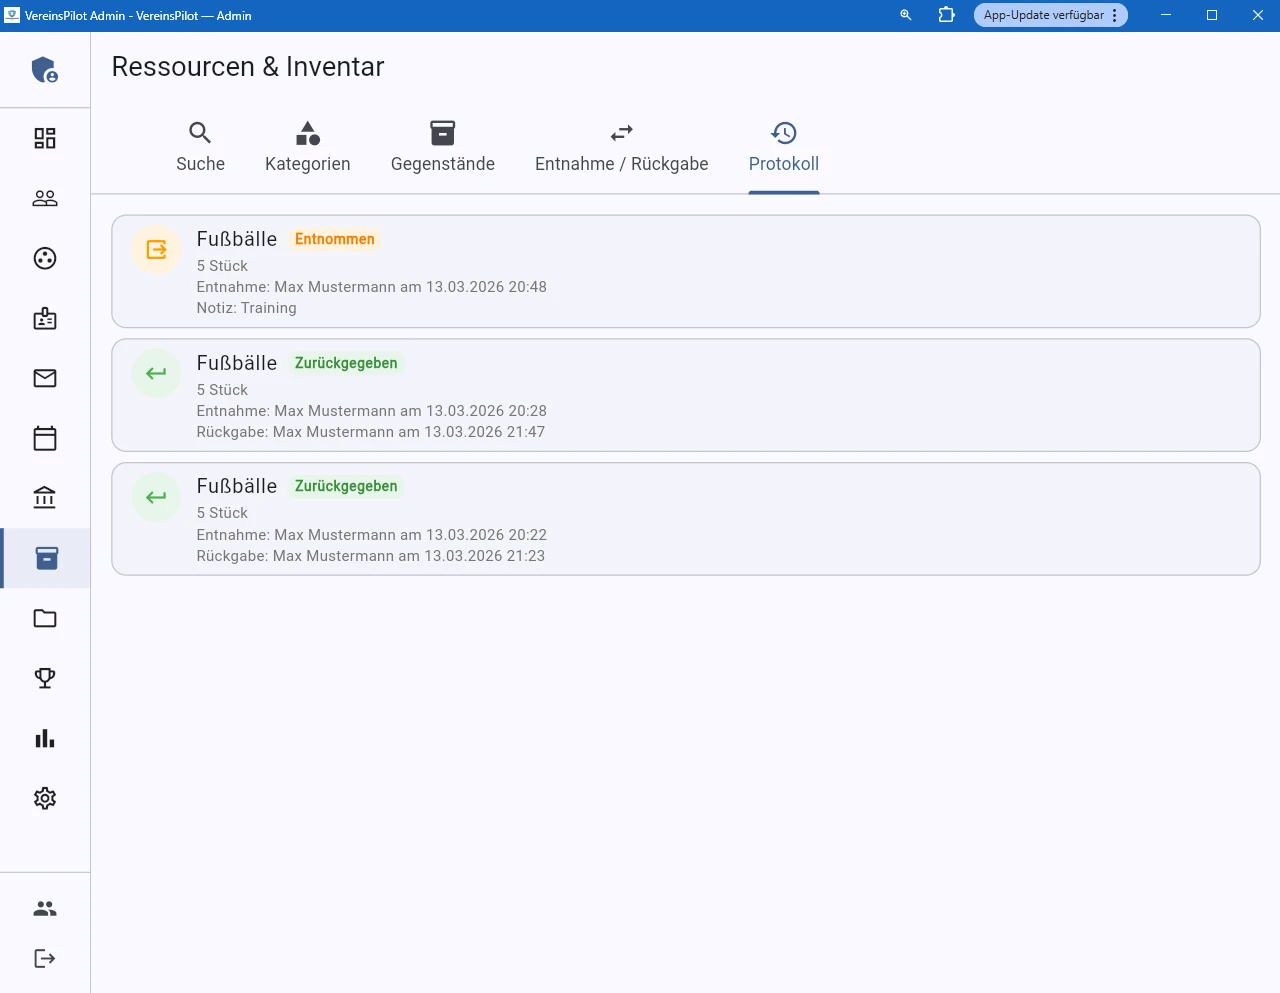Switch to the Suche tab
Screen dimensions: 1280x993
coord(200,147)
